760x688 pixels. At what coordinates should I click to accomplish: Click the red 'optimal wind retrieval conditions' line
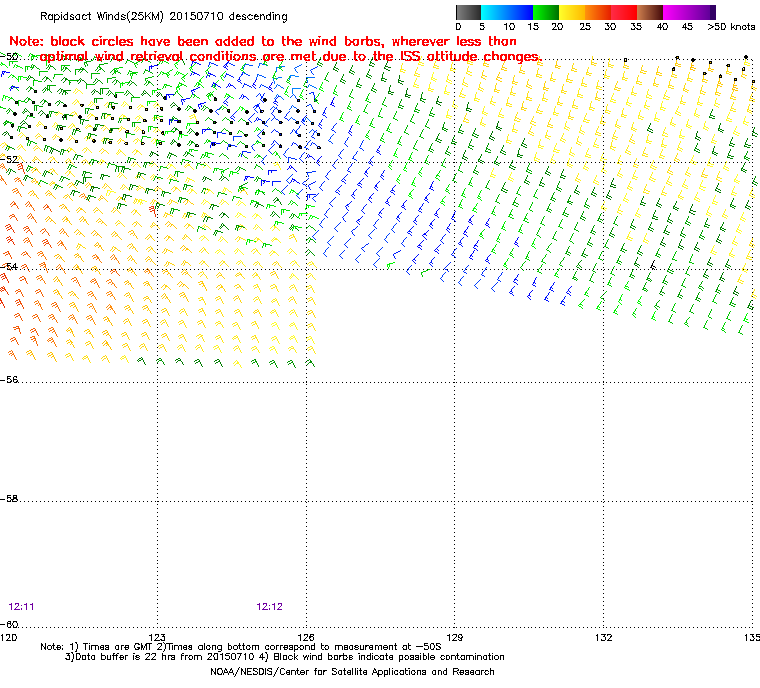click(290, 56)
